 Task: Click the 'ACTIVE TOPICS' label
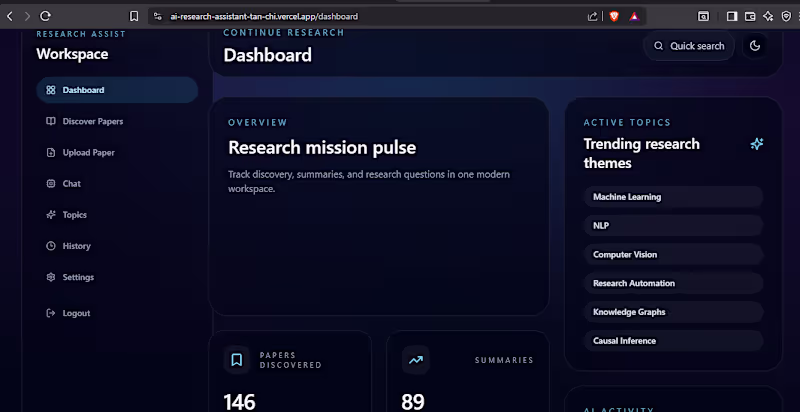[x=627, y=122]
